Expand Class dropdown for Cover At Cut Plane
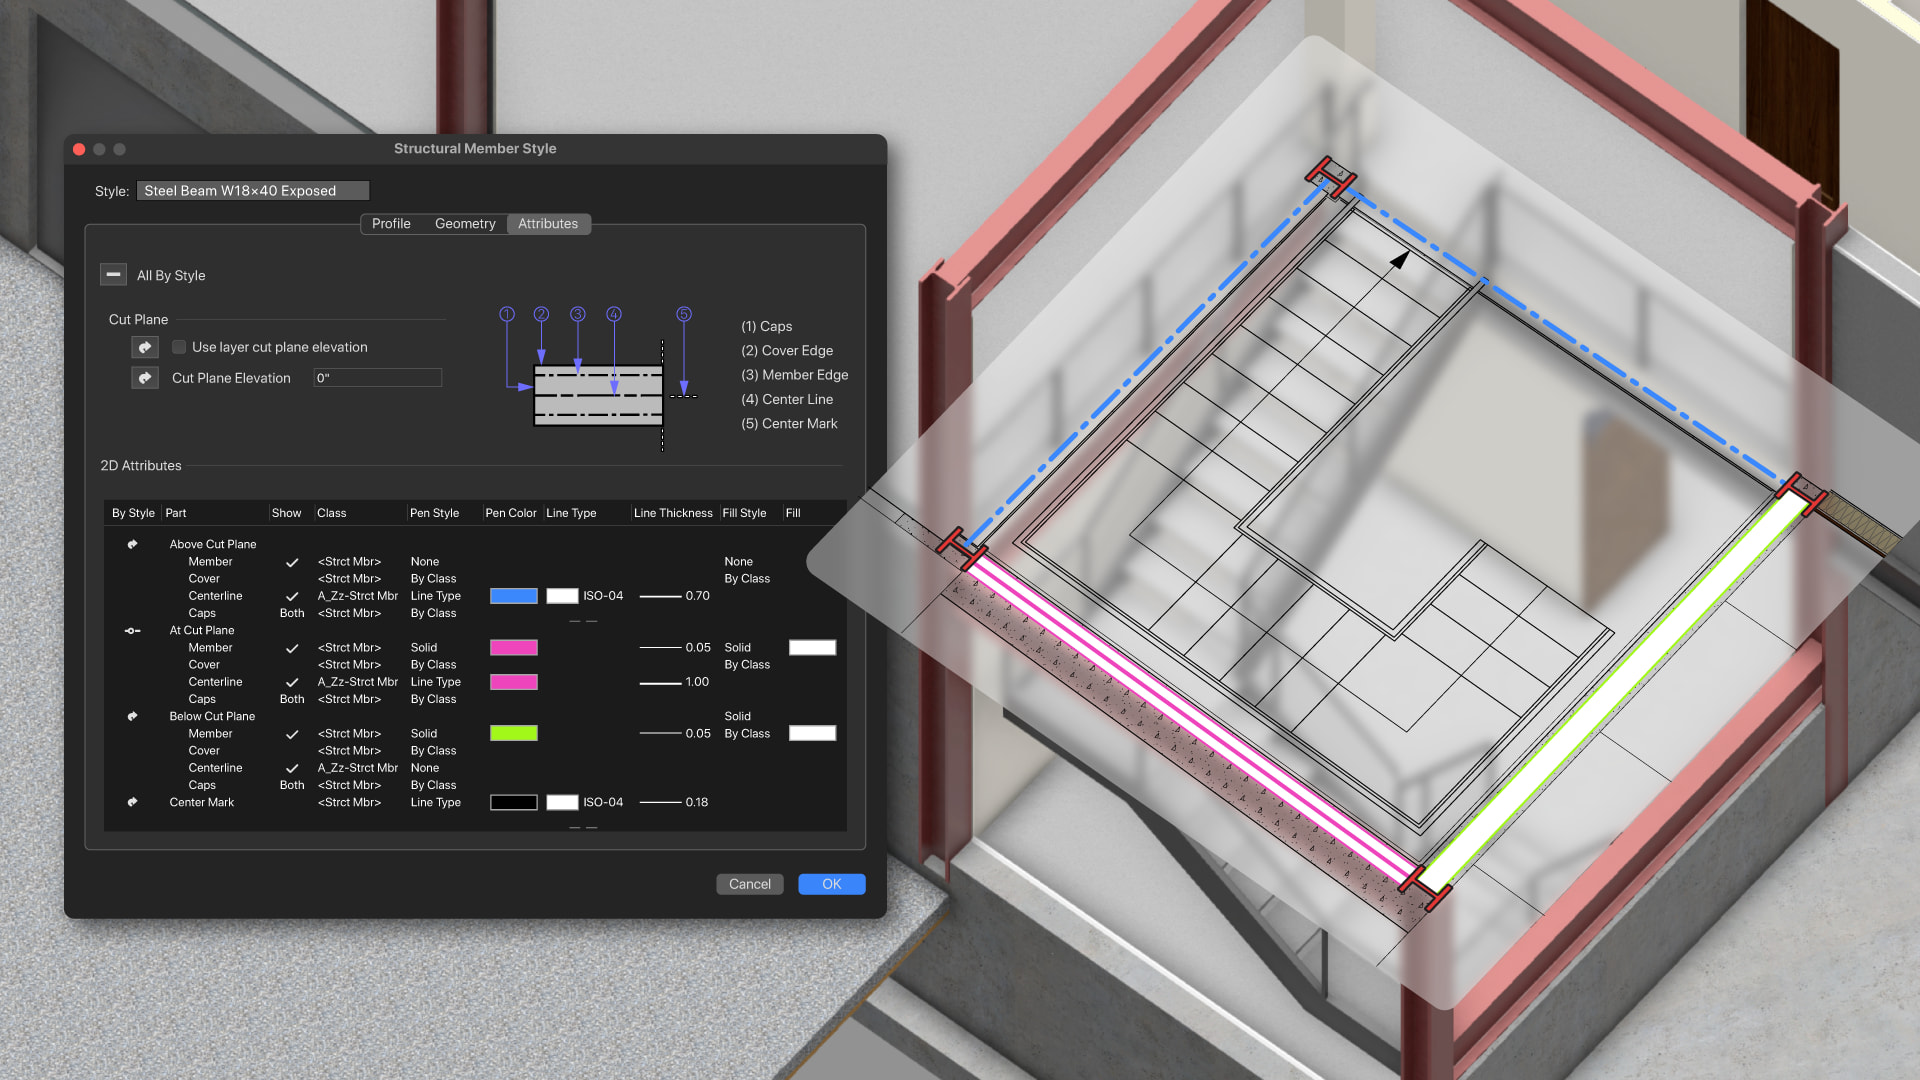The image size is (1920, 1080). click(x=347, y=663)
